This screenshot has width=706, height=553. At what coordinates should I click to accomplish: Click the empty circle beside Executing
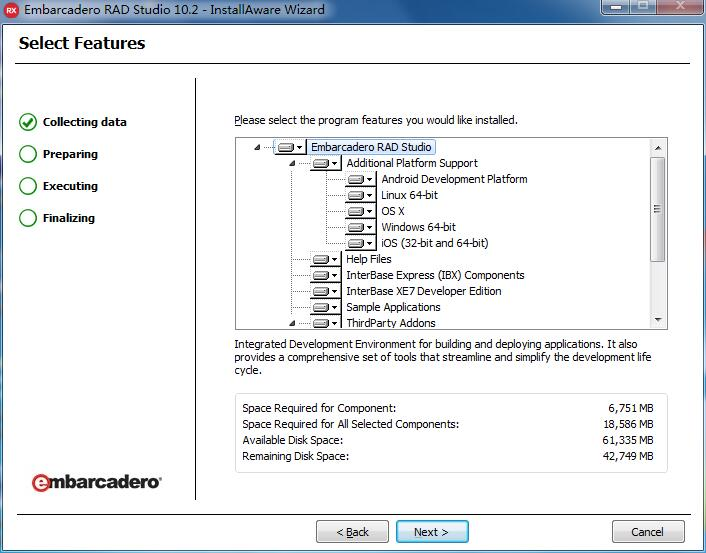pos(28,186)
